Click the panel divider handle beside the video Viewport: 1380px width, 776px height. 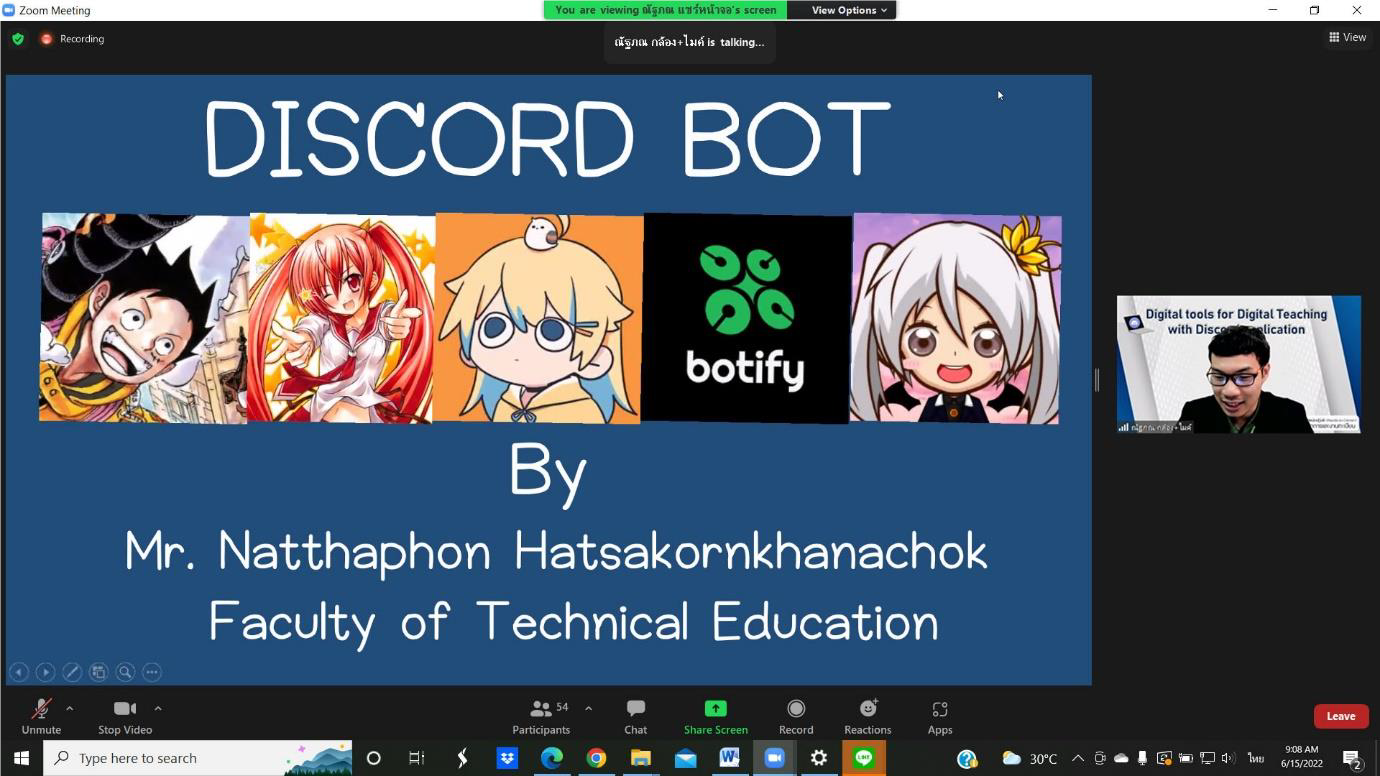pyautogui.click(x=1097, y=380)
